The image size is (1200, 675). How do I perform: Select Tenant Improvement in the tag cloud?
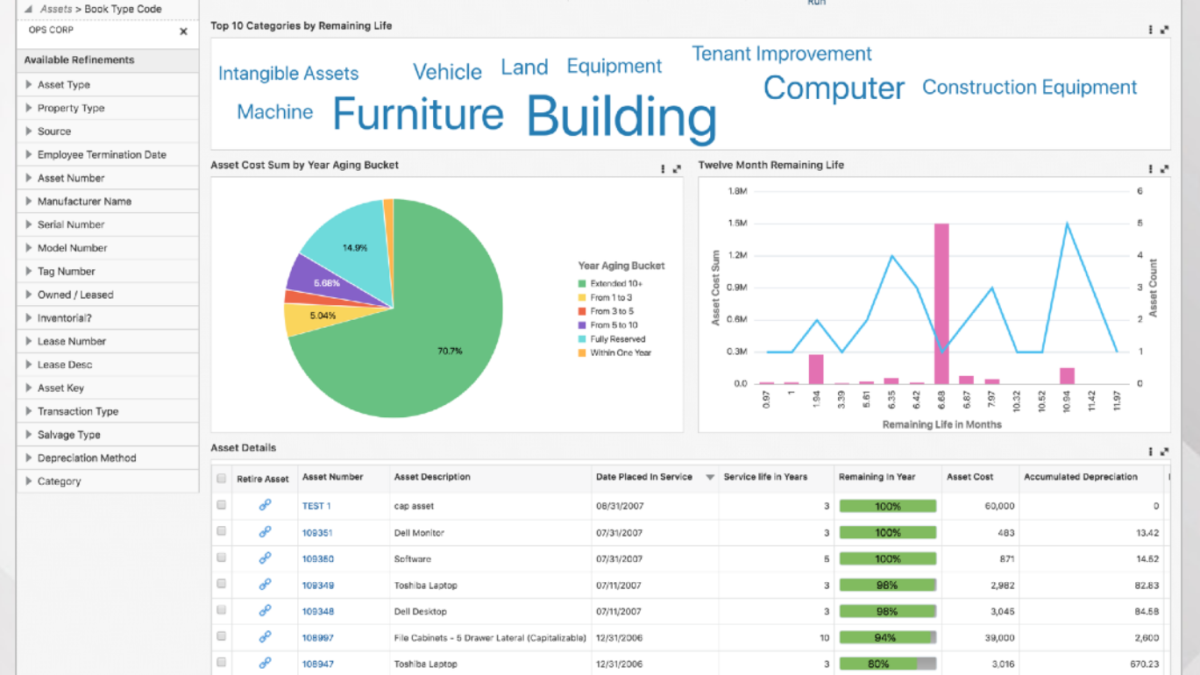[782, 54]
